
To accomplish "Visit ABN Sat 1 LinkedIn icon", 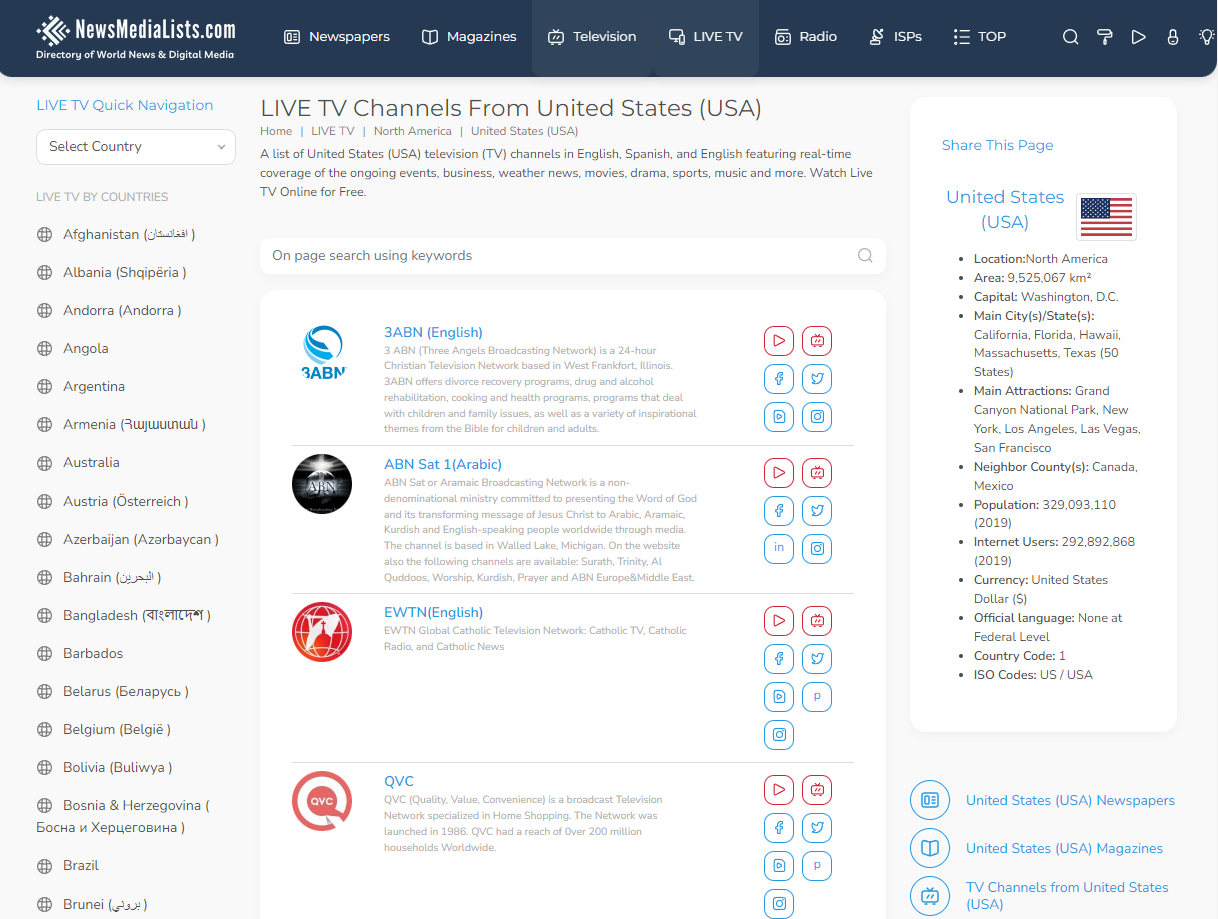I will click(779, 549).
